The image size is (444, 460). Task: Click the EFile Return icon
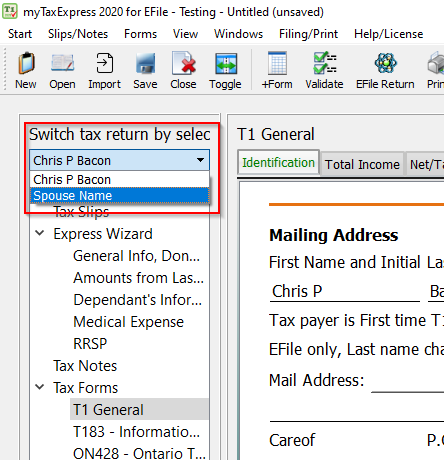tap(385, 71)
